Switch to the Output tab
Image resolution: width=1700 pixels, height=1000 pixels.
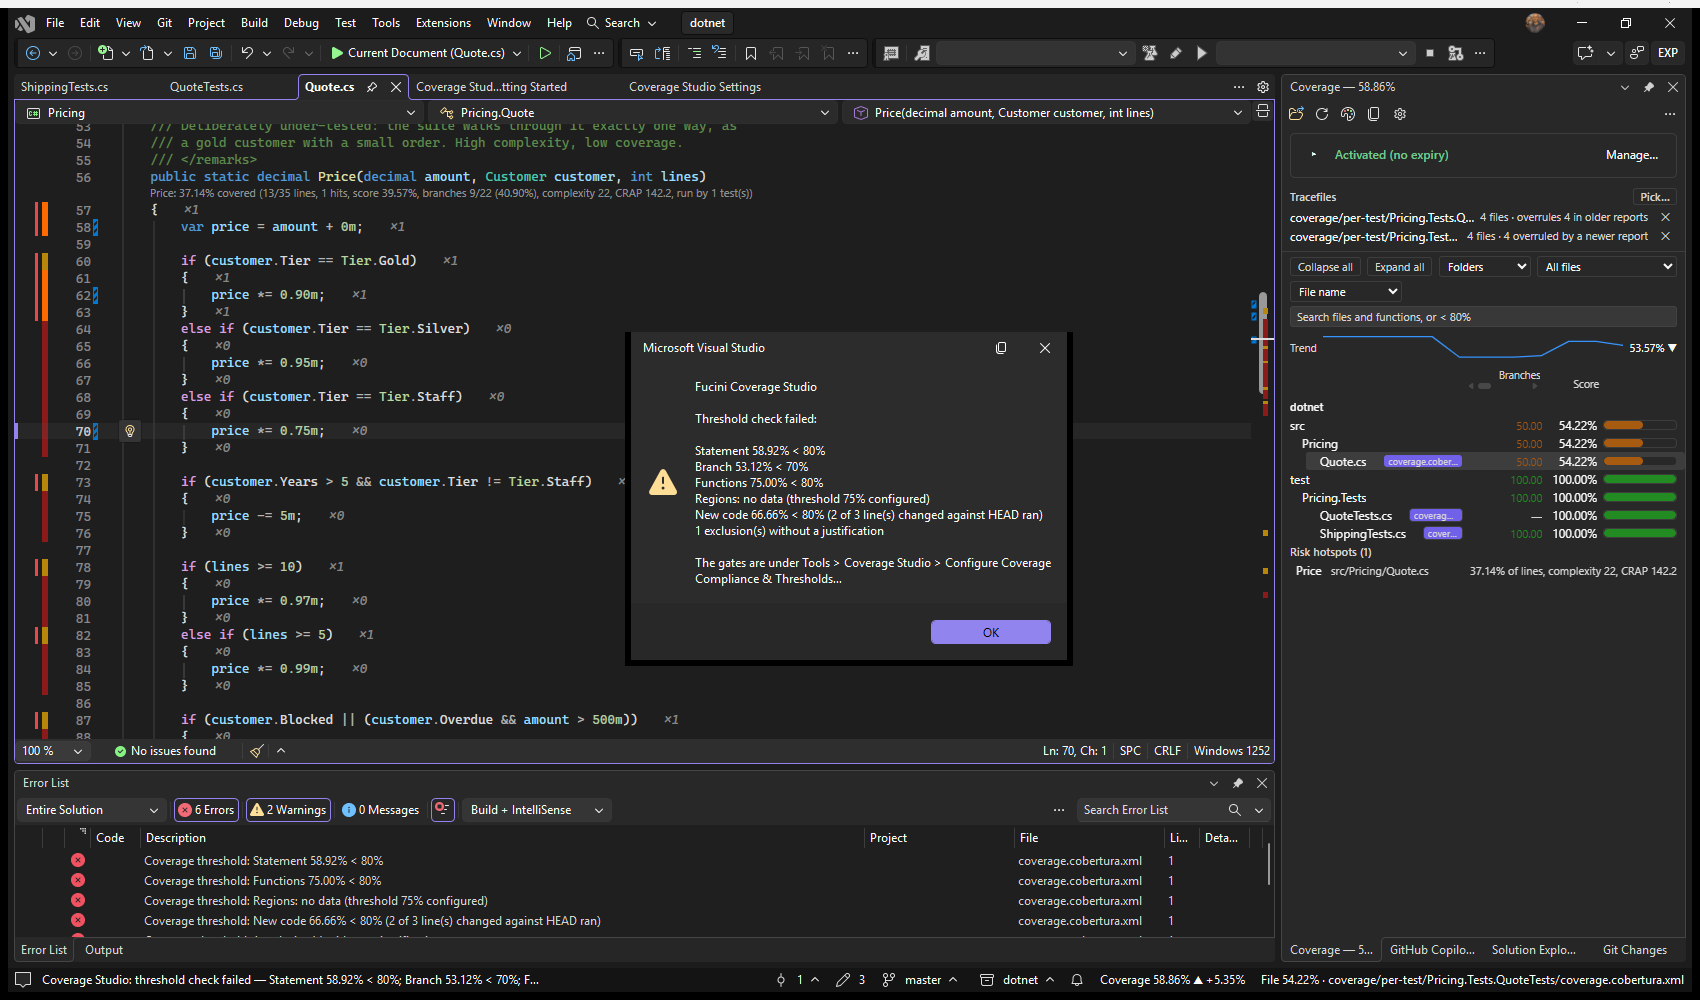[104, 950]
